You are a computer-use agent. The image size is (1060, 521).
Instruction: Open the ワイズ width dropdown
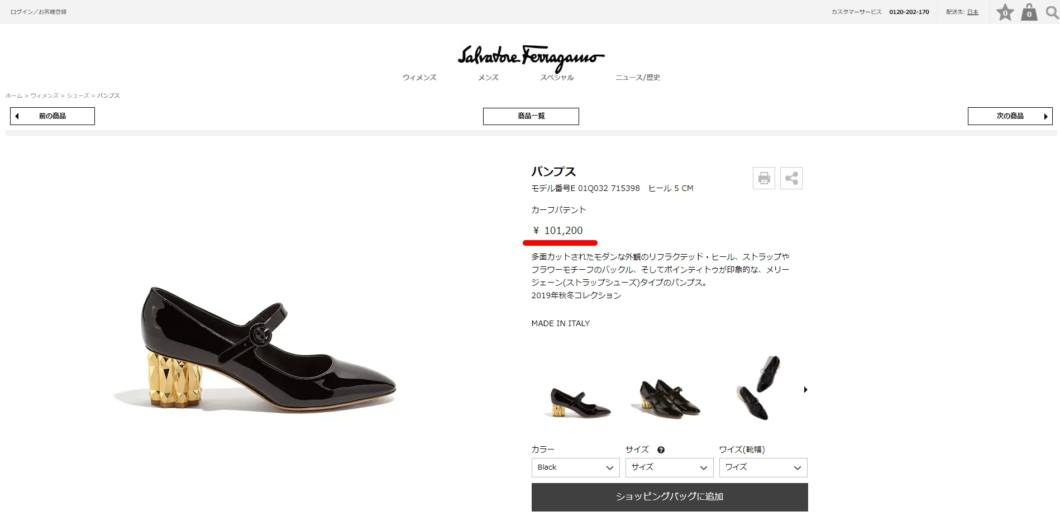pos(763,468)
